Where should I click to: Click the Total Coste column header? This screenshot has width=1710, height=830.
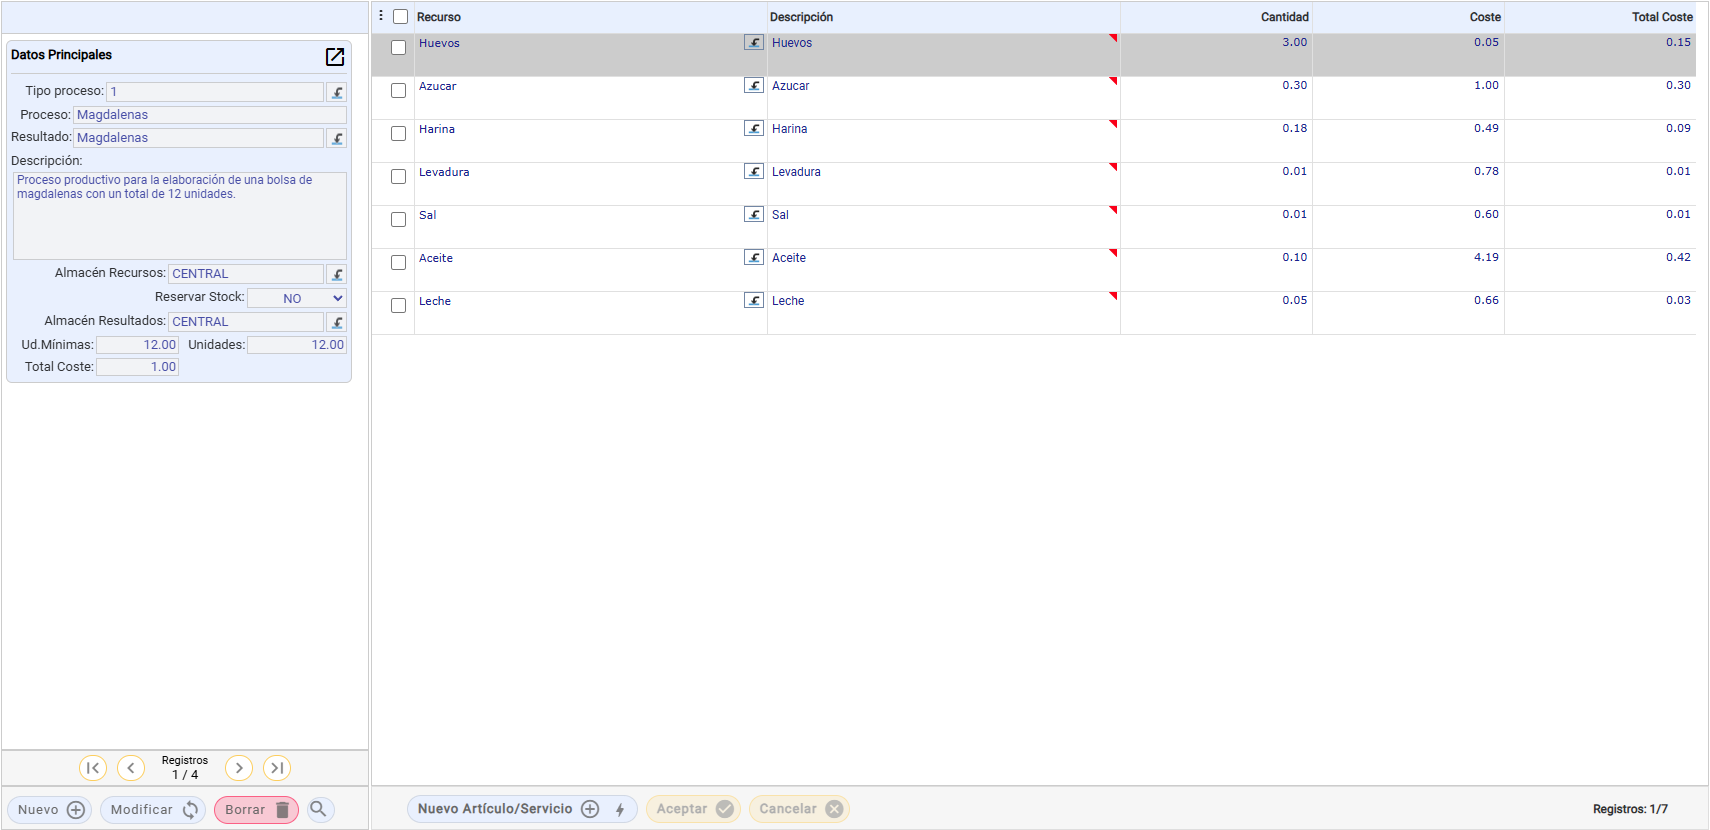tap(1661, 17)
